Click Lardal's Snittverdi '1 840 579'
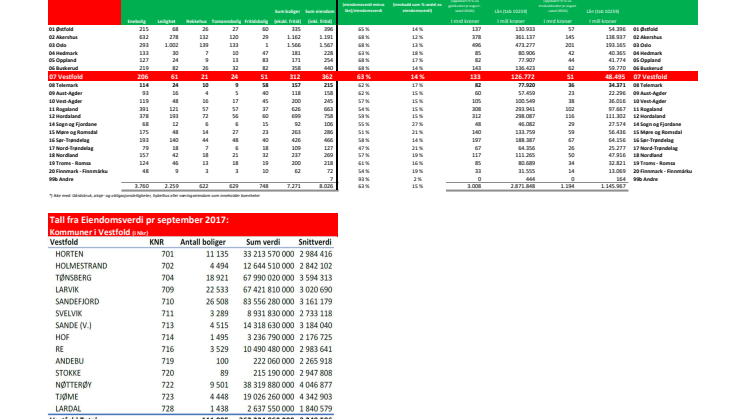This screenshot has width=746, height=419. [316, 409]
